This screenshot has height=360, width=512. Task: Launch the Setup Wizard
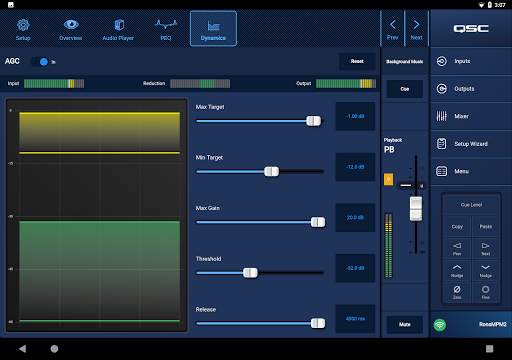471,144
